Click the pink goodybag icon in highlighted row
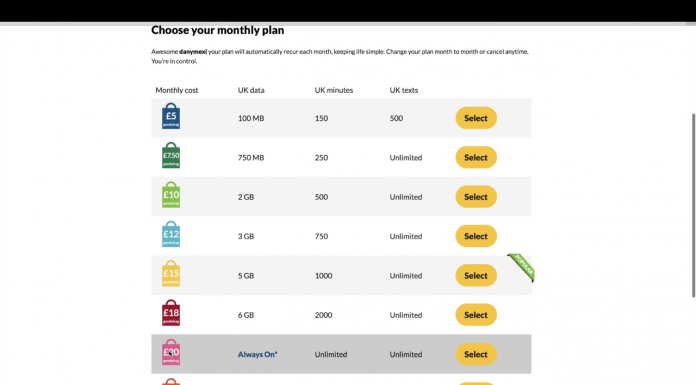This screenshot has height=385, width=696. (x=171, y=352)
